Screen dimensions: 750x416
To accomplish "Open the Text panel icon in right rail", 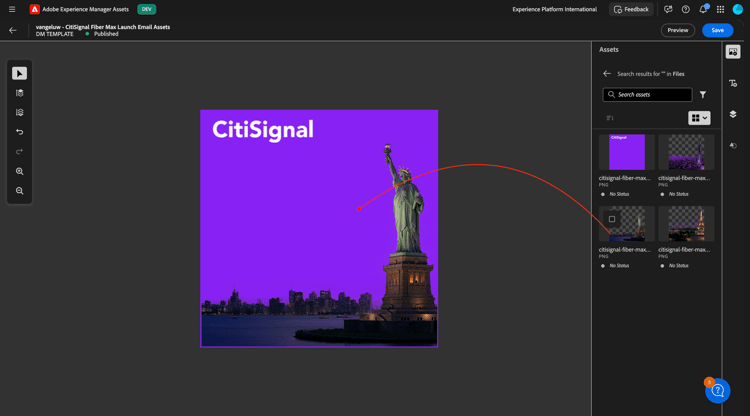I will (733, 83).
